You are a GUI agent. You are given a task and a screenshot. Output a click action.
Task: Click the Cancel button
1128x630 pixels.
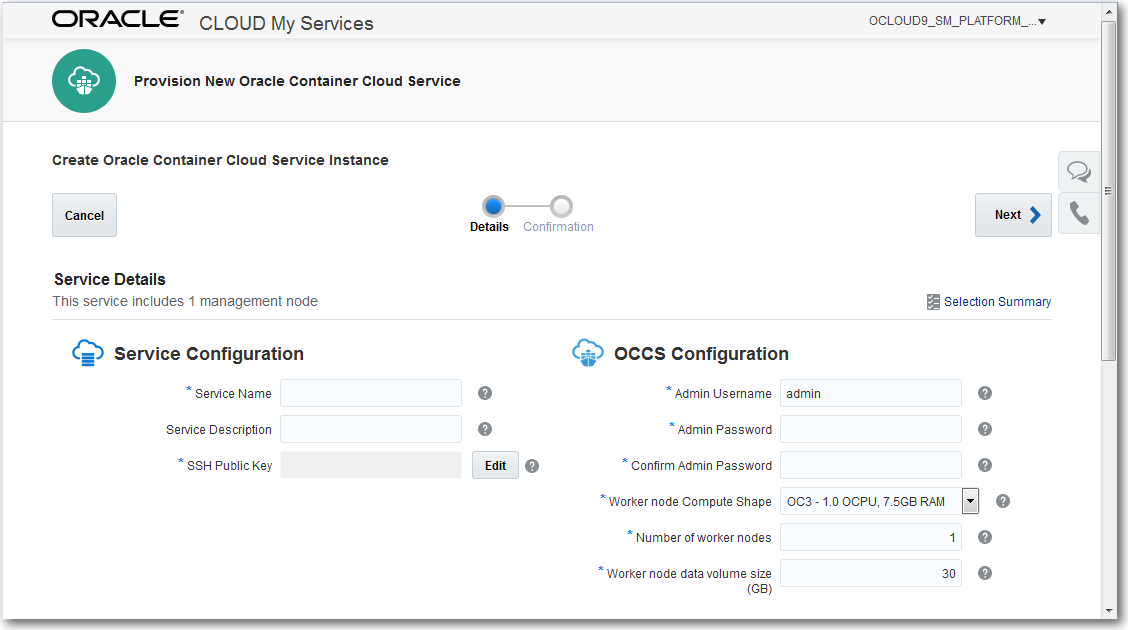tap(84, 214)
